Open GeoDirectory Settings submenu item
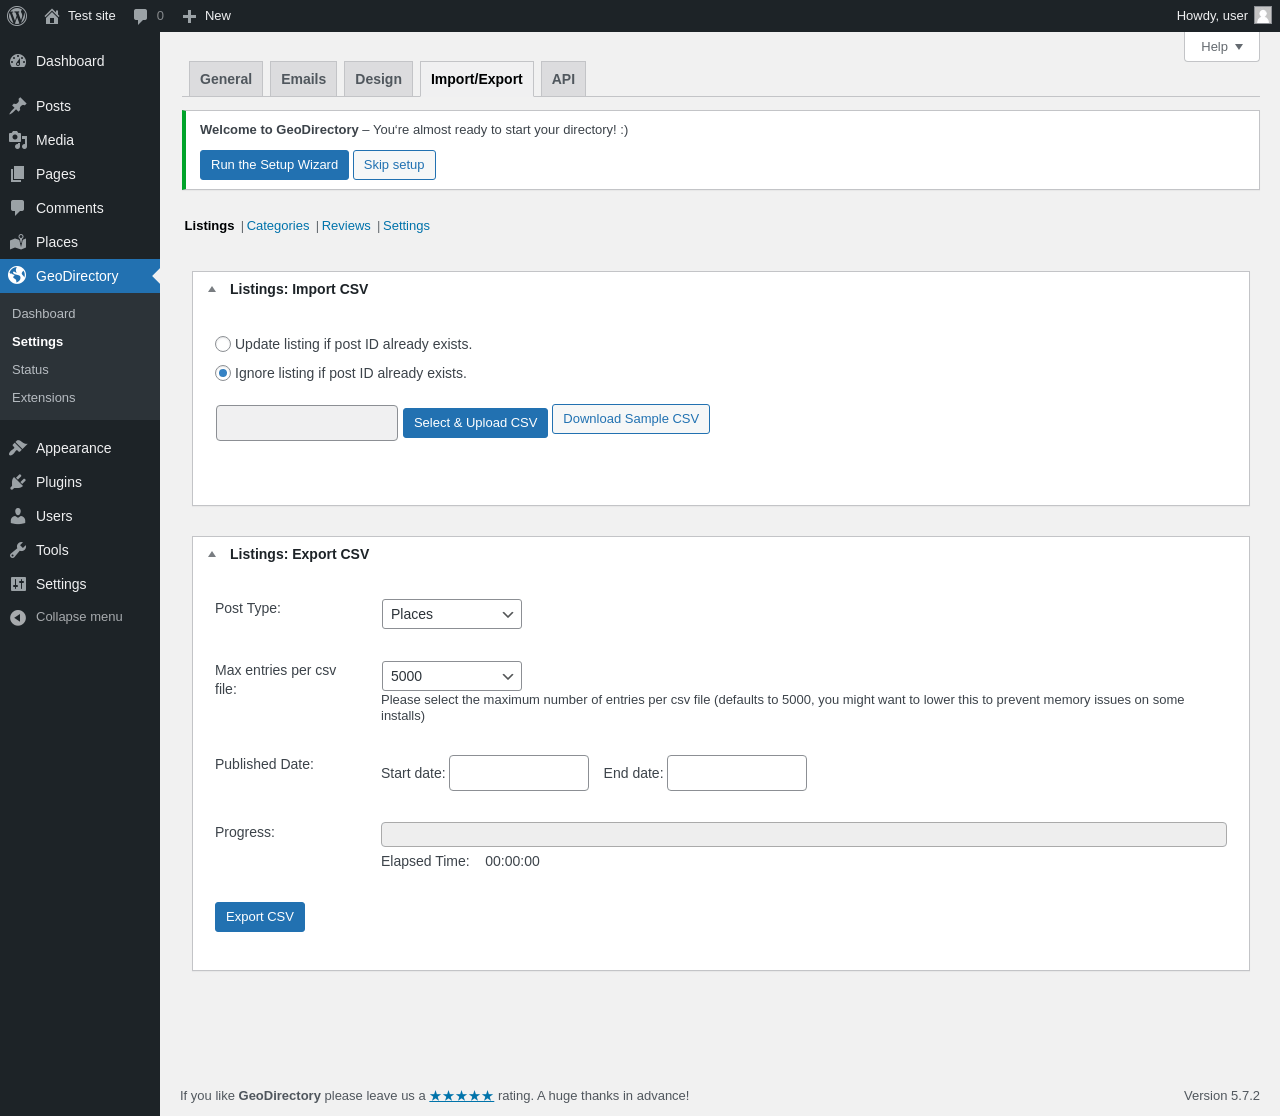The image size is (1280, 1116). point(38,342)
